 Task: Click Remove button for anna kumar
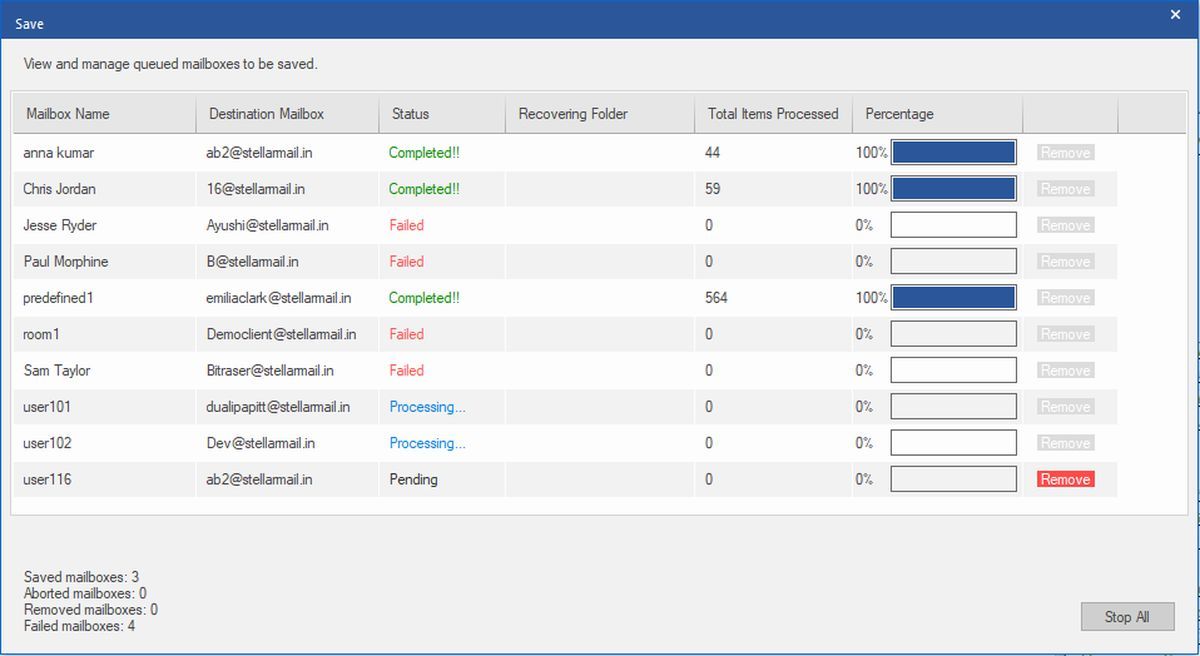1065,153
